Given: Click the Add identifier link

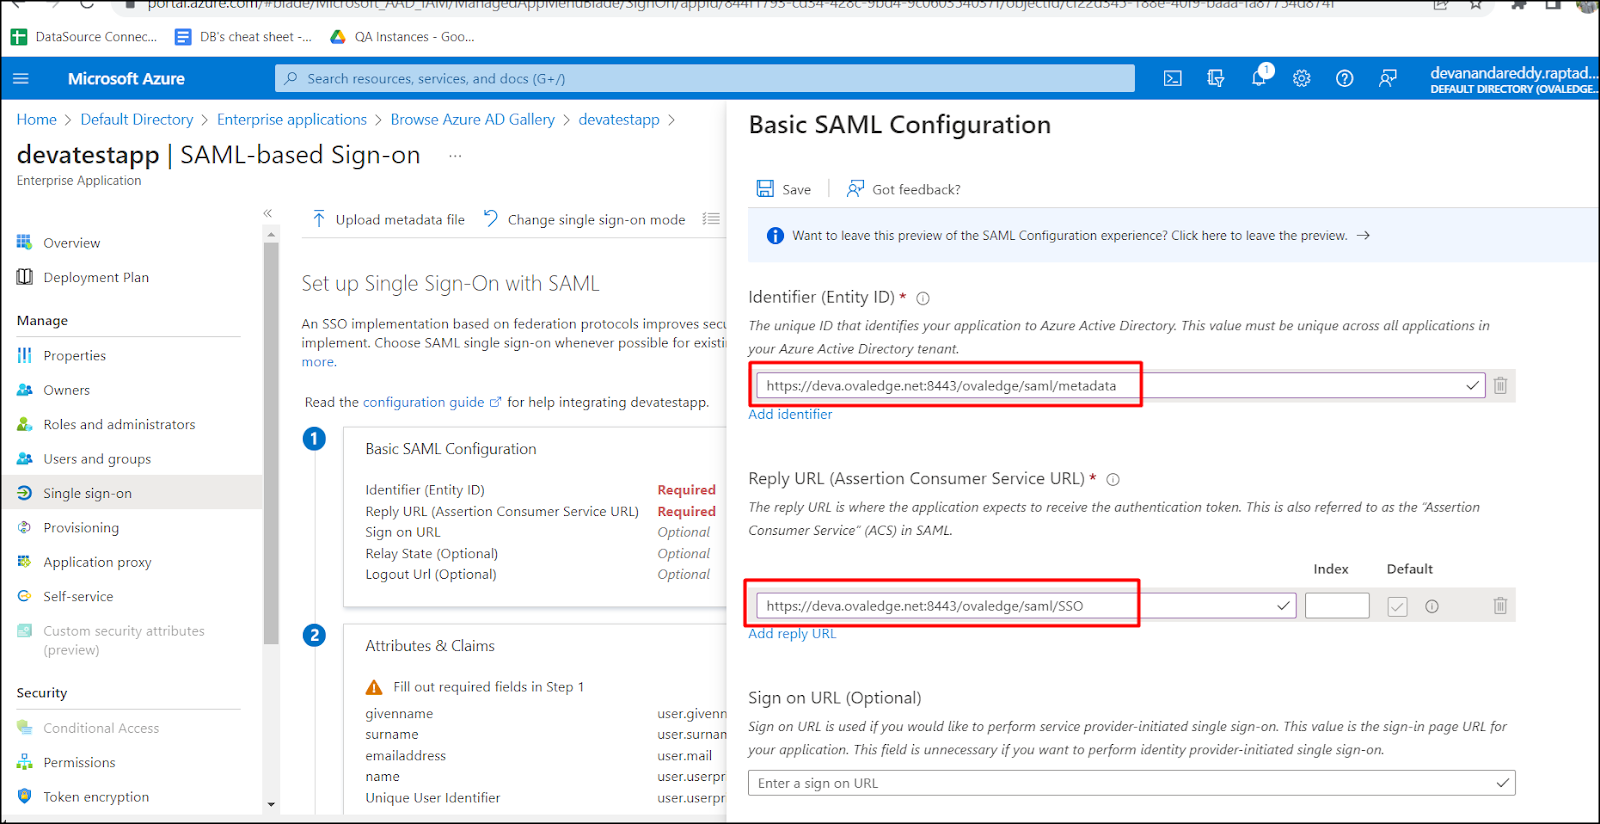Looking at the screenshot, I should 790,414.
